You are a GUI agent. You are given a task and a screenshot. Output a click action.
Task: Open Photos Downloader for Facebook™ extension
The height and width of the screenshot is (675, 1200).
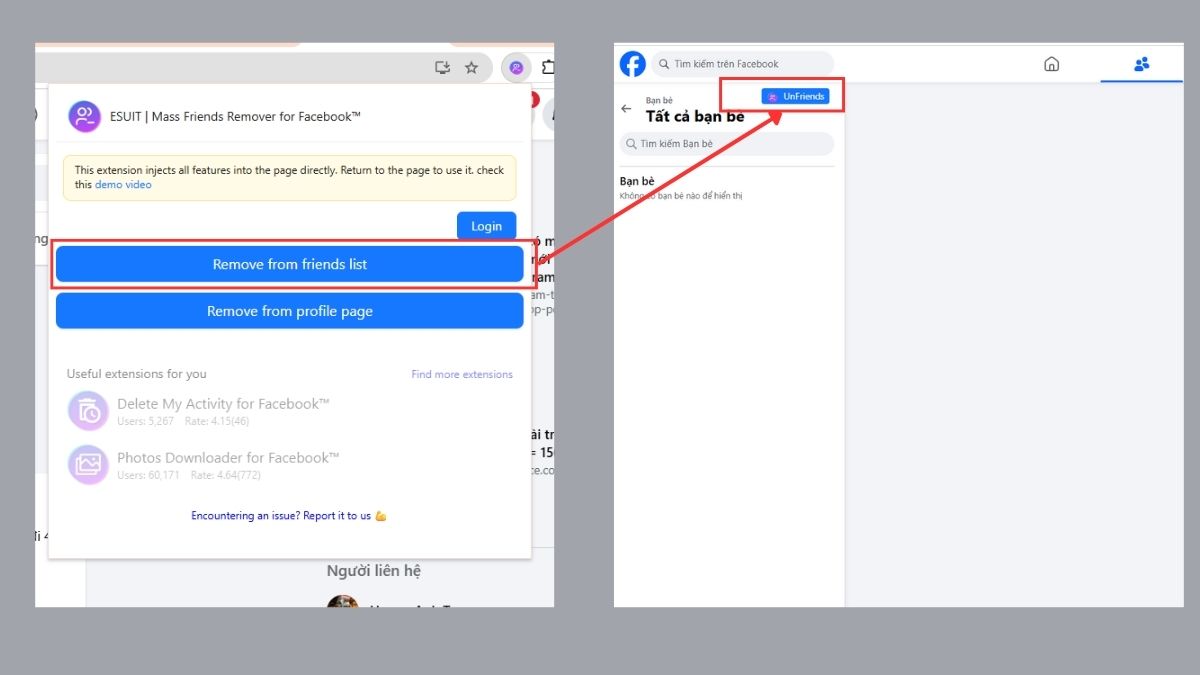[228, 458]
